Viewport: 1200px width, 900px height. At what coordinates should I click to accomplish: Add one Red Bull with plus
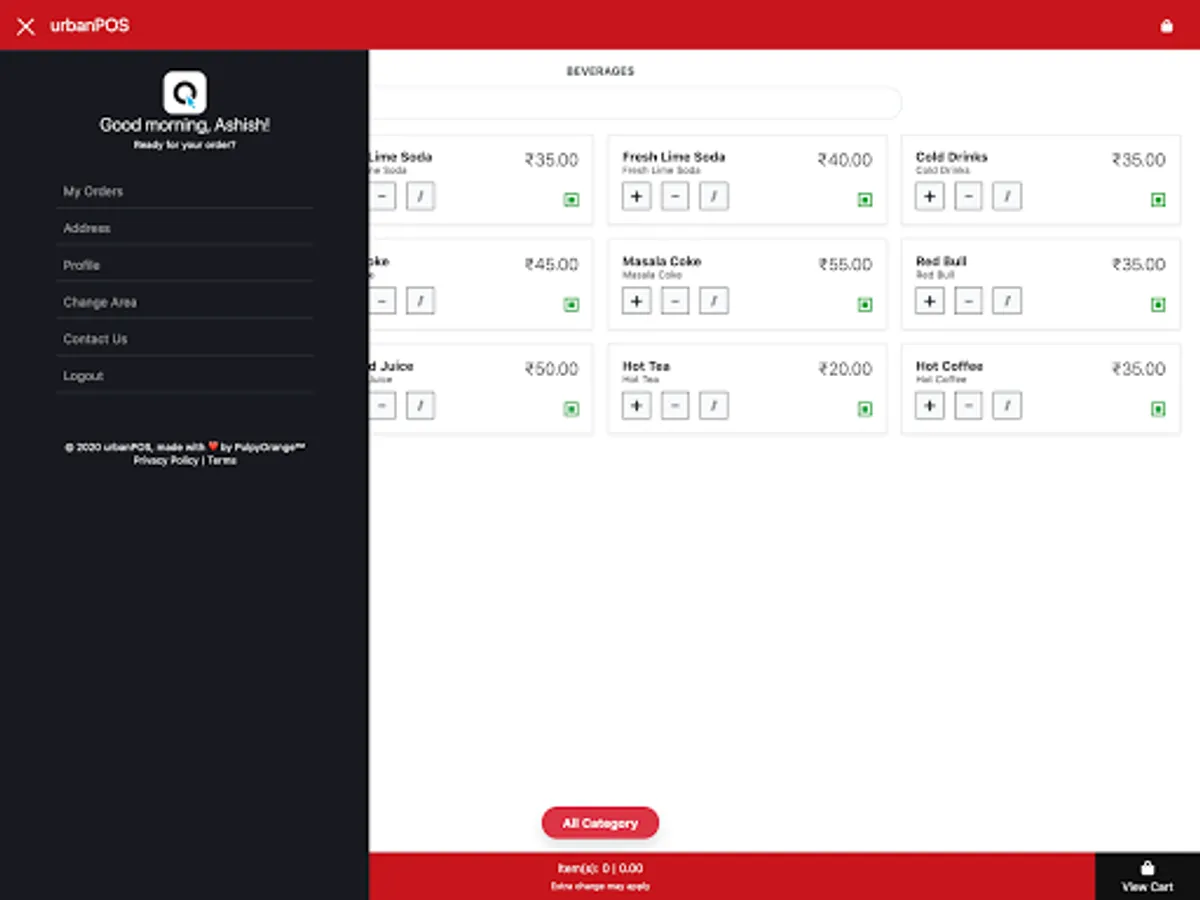coord(930,300)
